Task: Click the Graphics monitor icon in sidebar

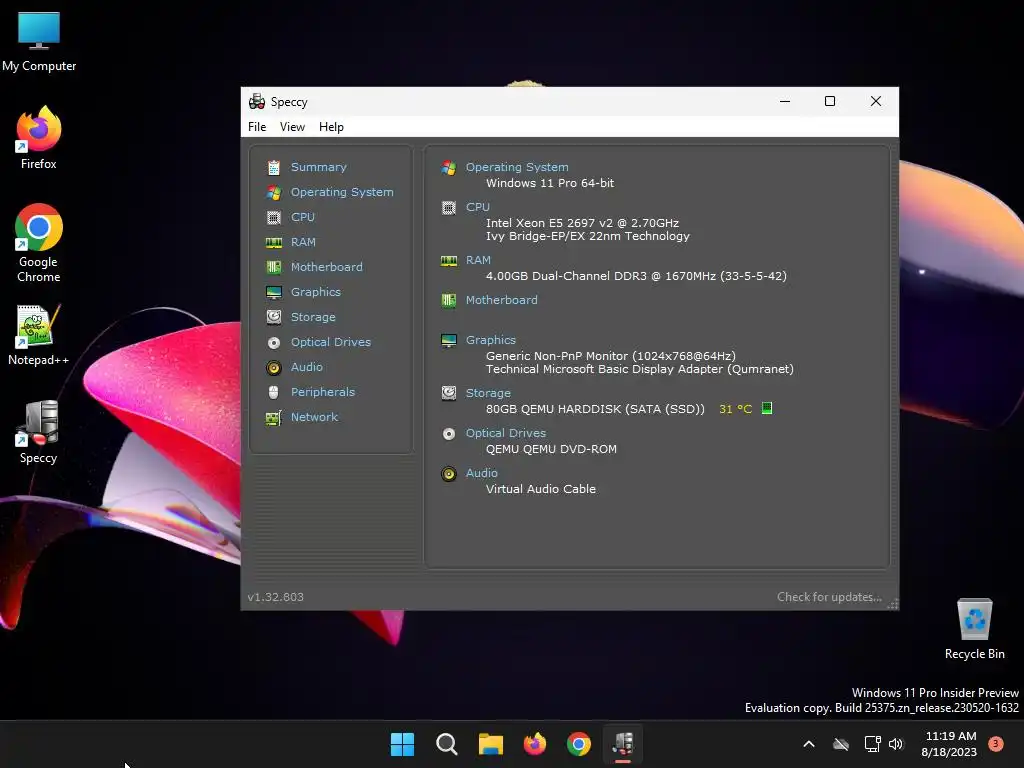Action: [274, 292]
